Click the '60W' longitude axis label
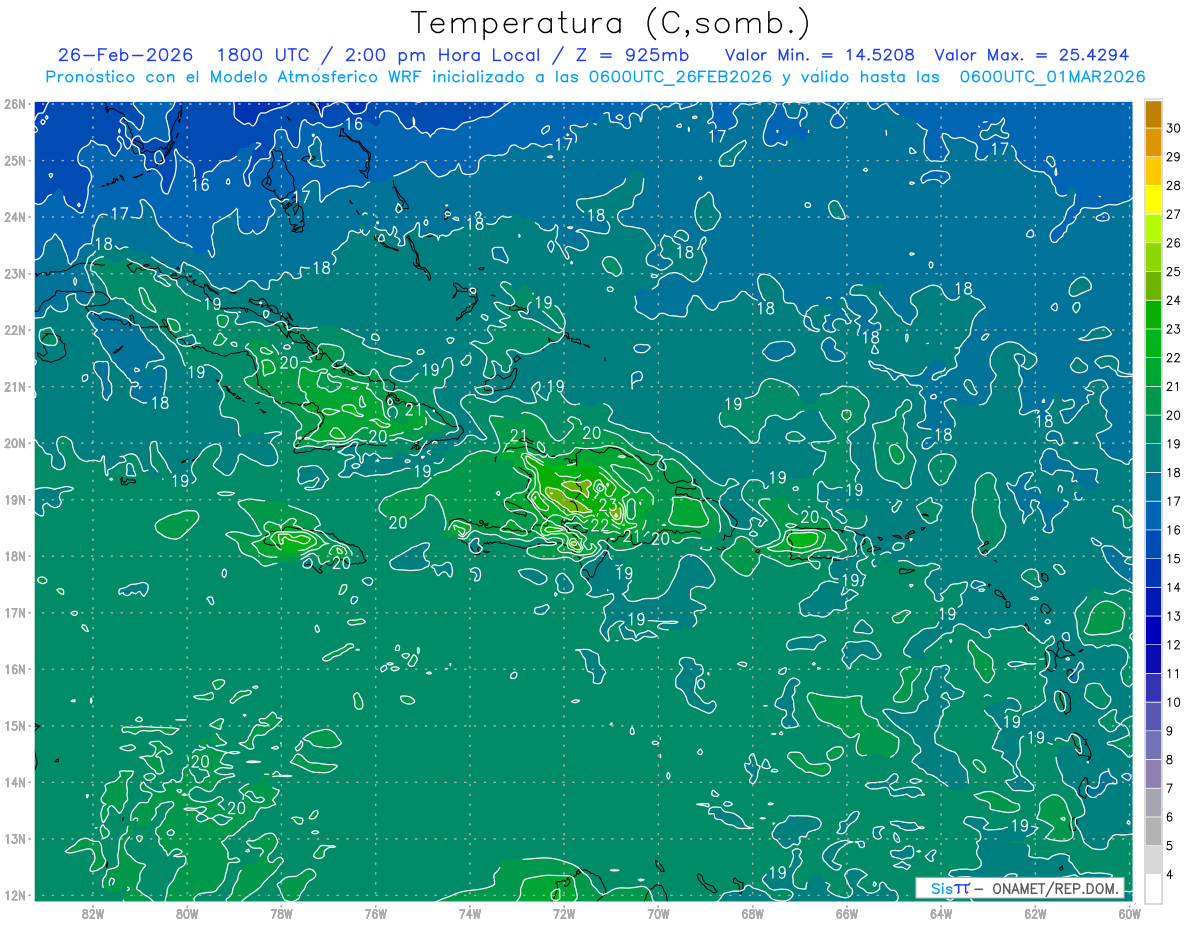 tap(1130, 913)
